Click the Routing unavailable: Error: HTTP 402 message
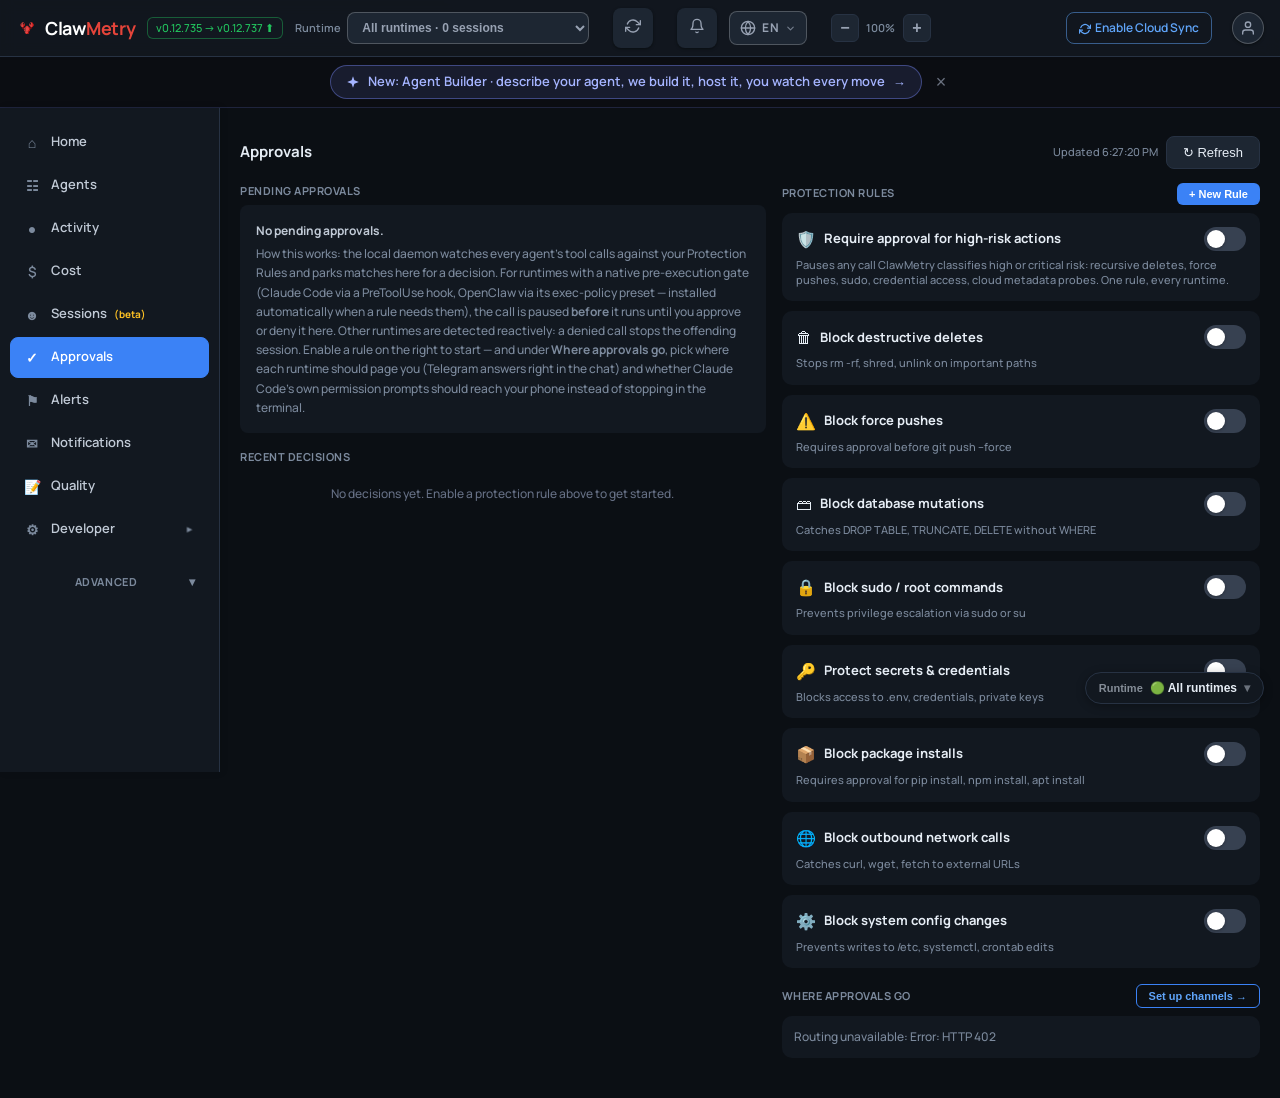 895,1037
